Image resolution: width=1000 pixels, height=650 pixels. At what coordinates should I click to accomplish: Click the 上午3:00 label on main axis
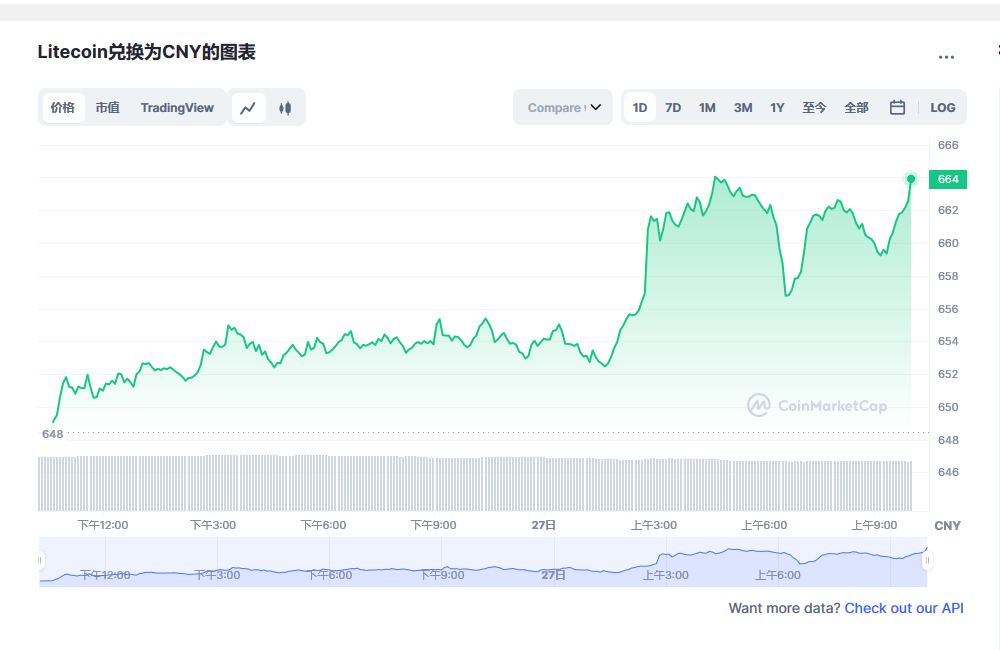(x=654, y=525)
